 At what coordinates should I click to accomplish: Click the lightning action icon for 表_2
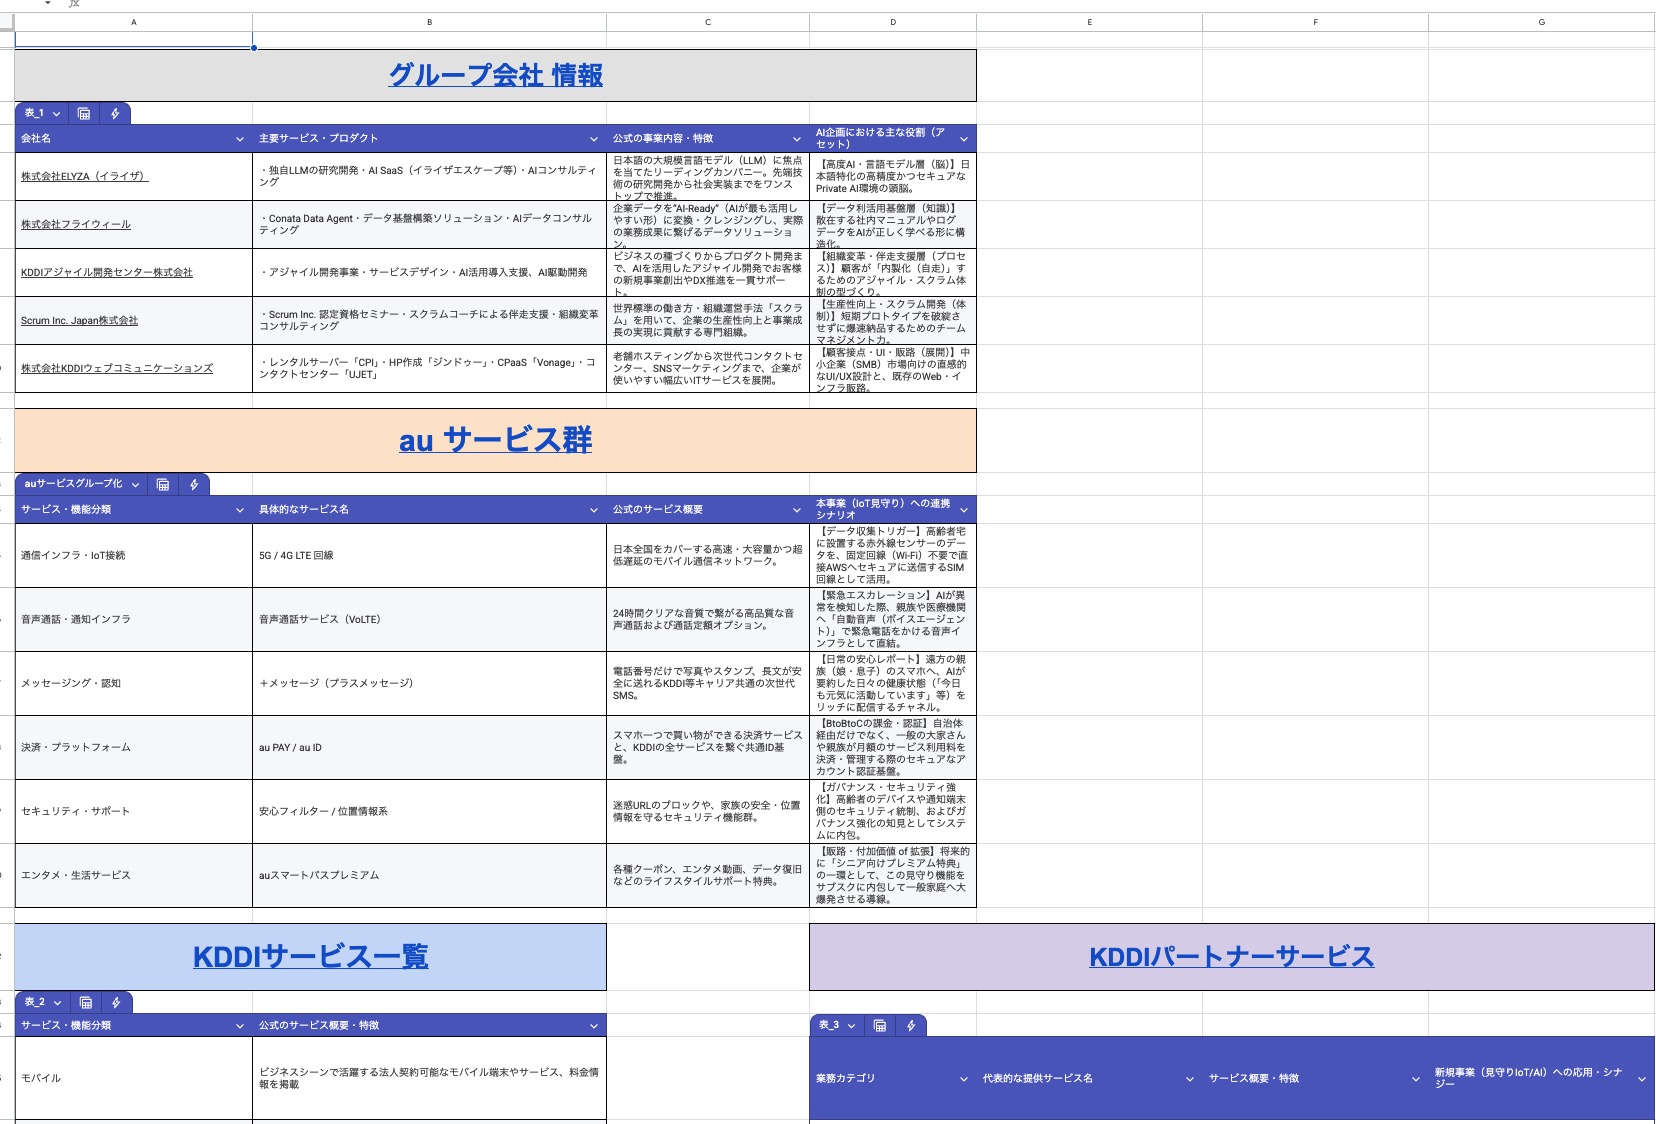(x=116, y=1002)
